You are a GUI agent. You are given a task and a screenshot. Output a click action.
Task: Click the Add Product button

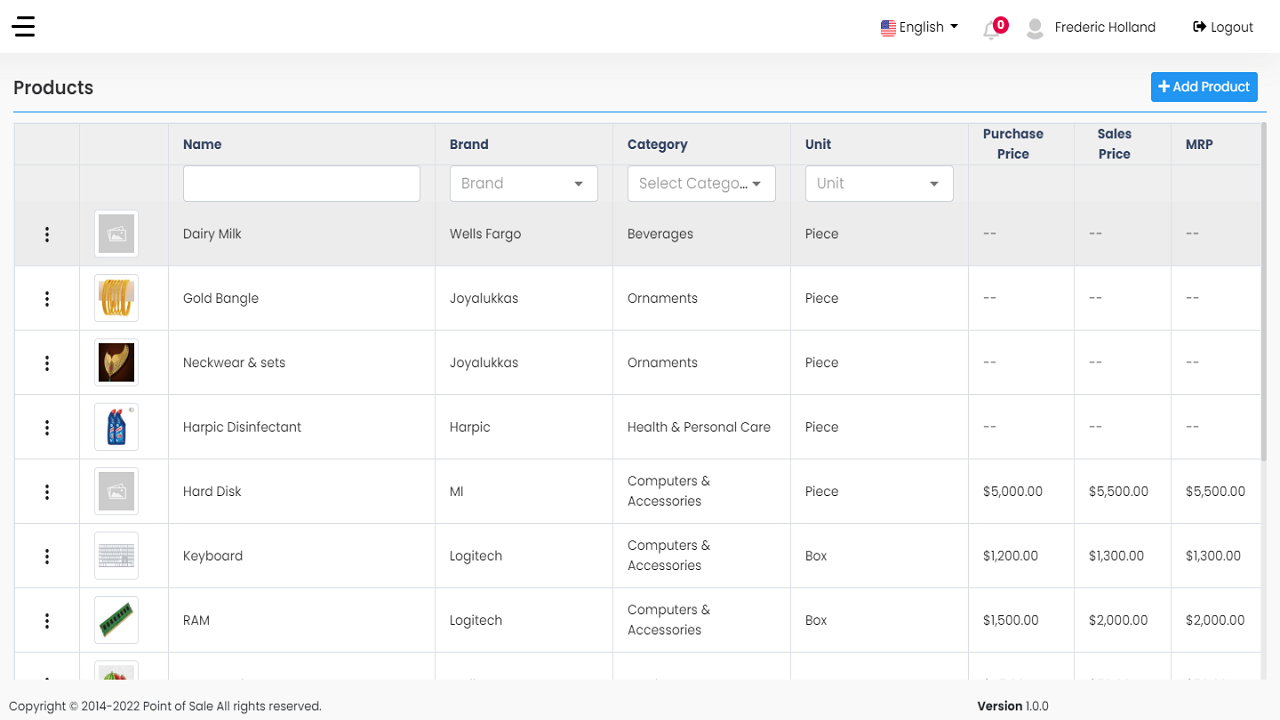(1204, 87)
